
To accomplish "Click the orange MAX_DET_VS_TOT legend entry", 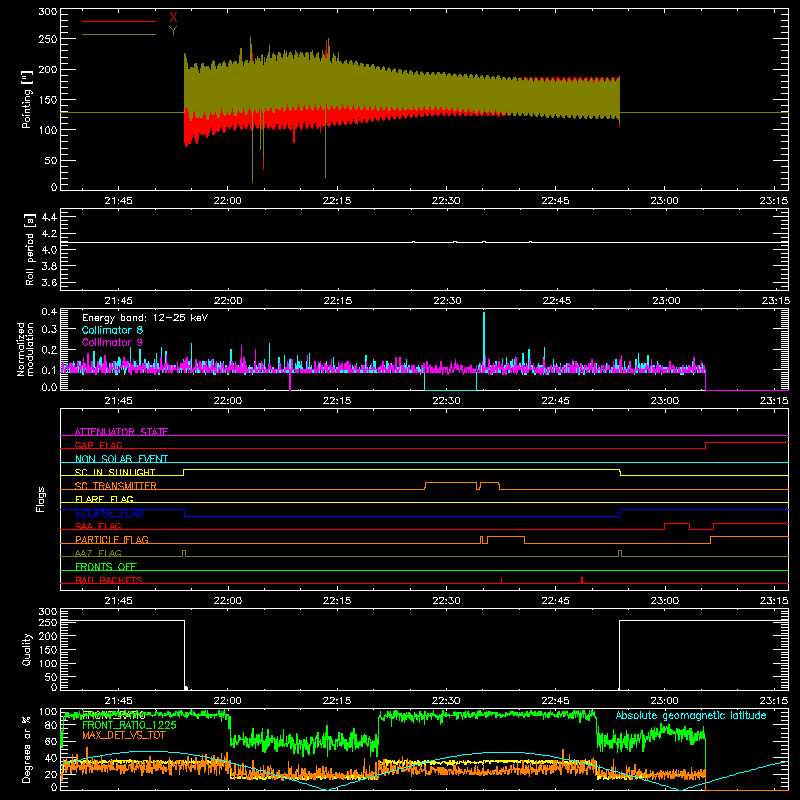I will coord(124,735).
